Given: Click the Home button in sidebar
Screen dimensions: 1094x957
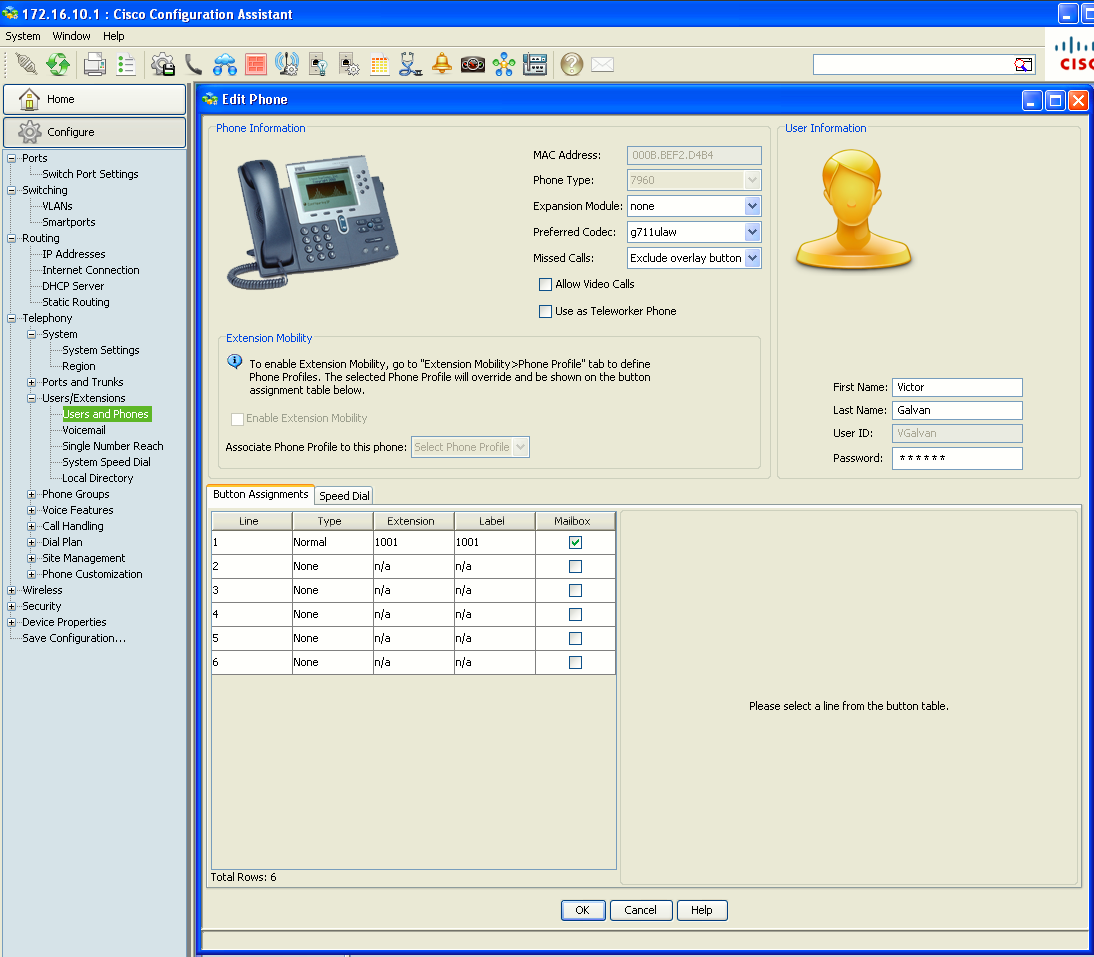Looking at the screenshot, I should (x=94, y=99).
